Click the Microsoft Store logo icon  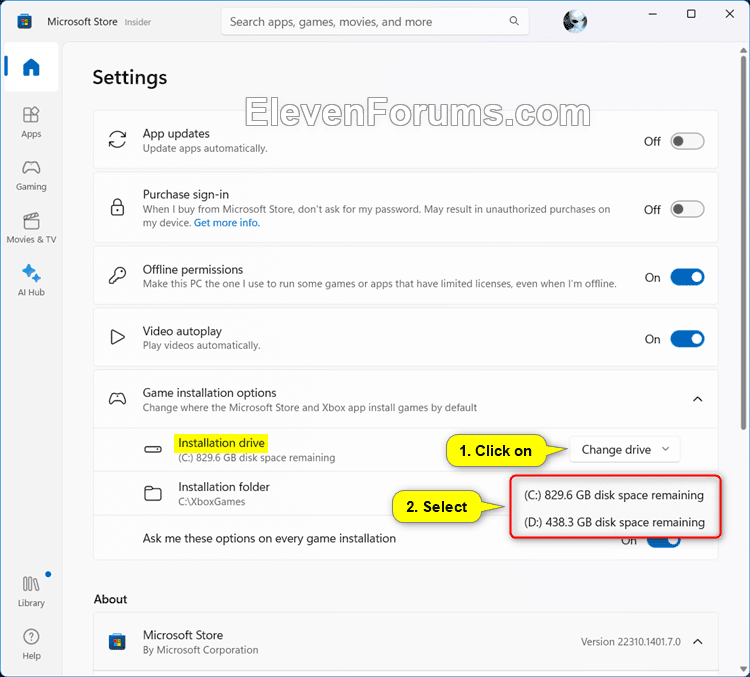point(24,22)
